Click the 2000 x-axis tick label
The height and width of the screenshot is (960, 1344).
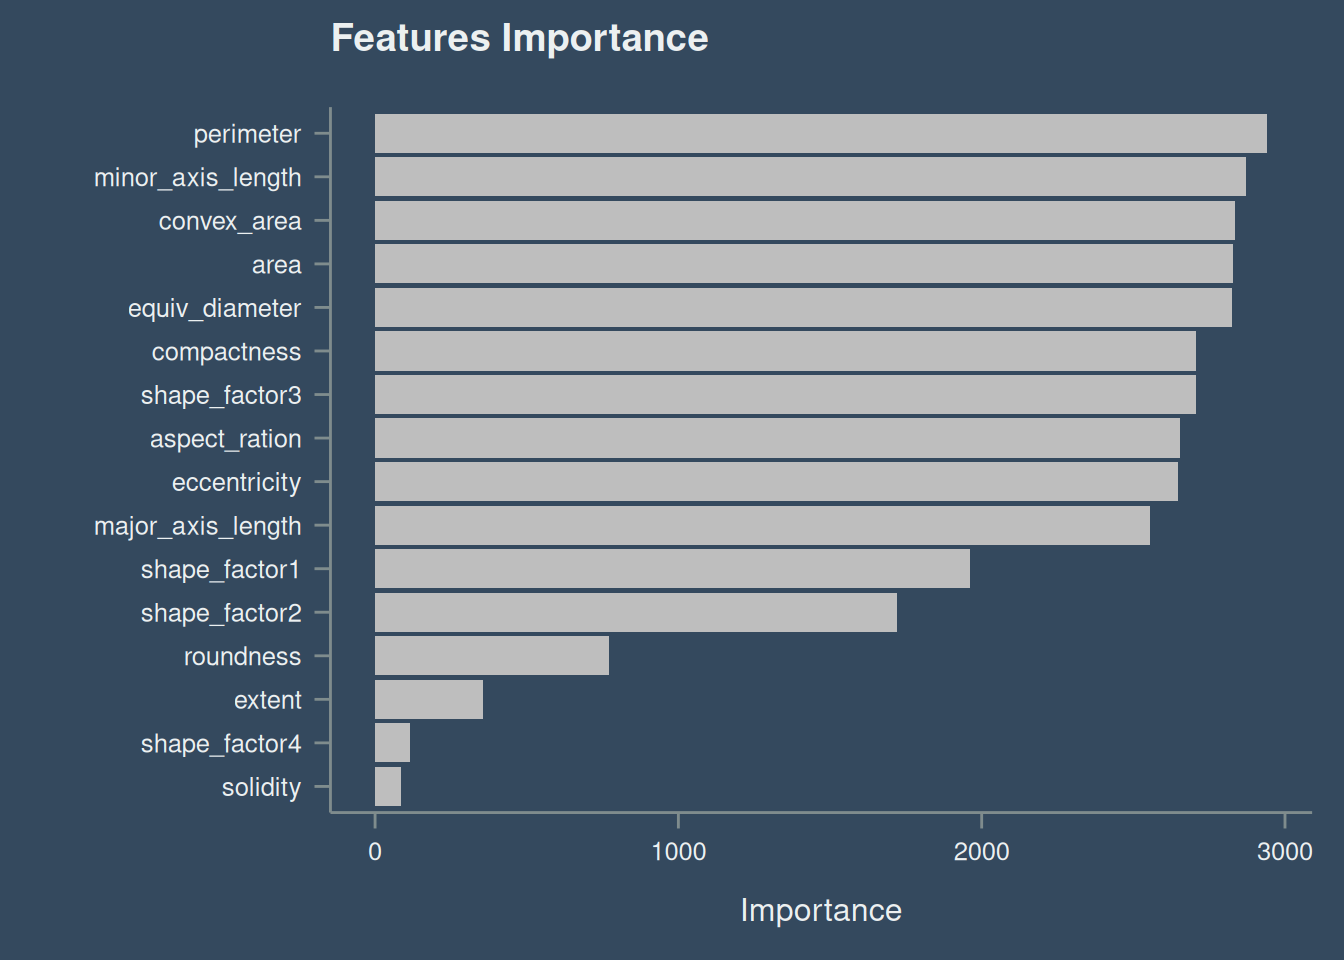(x=981, y=852)
